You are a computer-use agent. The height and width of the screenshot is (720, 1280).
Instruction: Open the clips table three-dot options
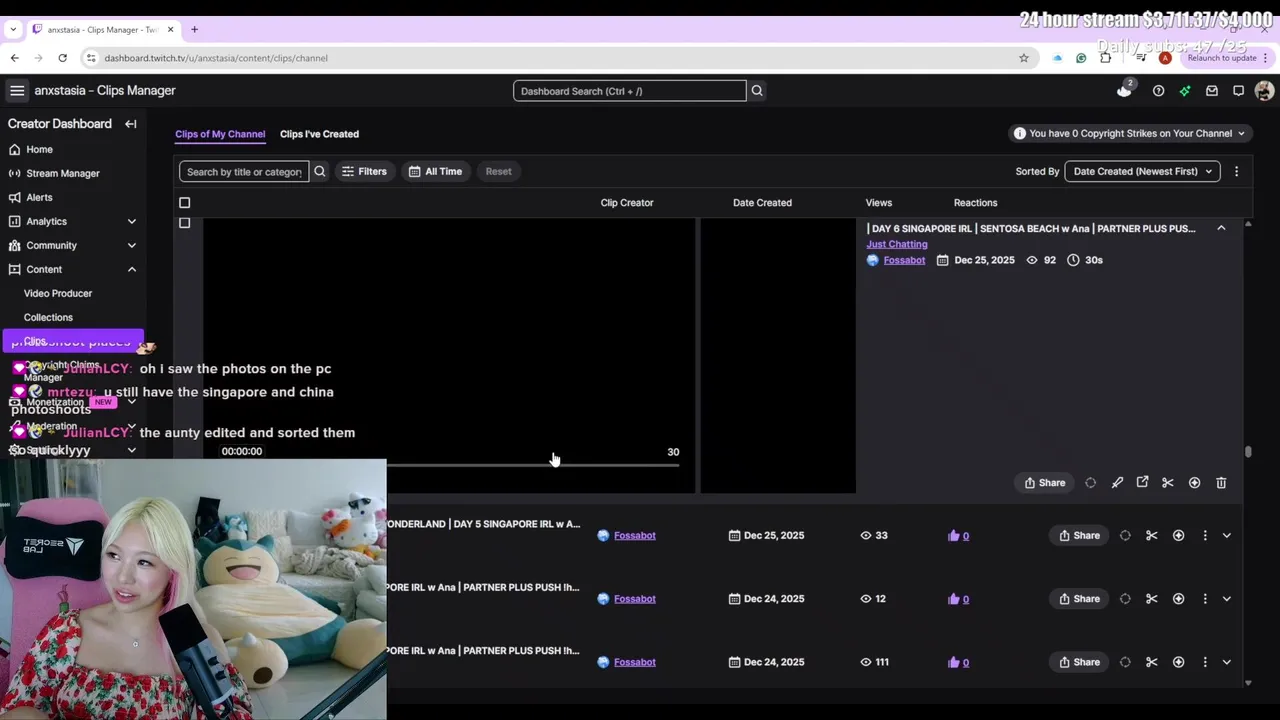[x=1236, y=172]
